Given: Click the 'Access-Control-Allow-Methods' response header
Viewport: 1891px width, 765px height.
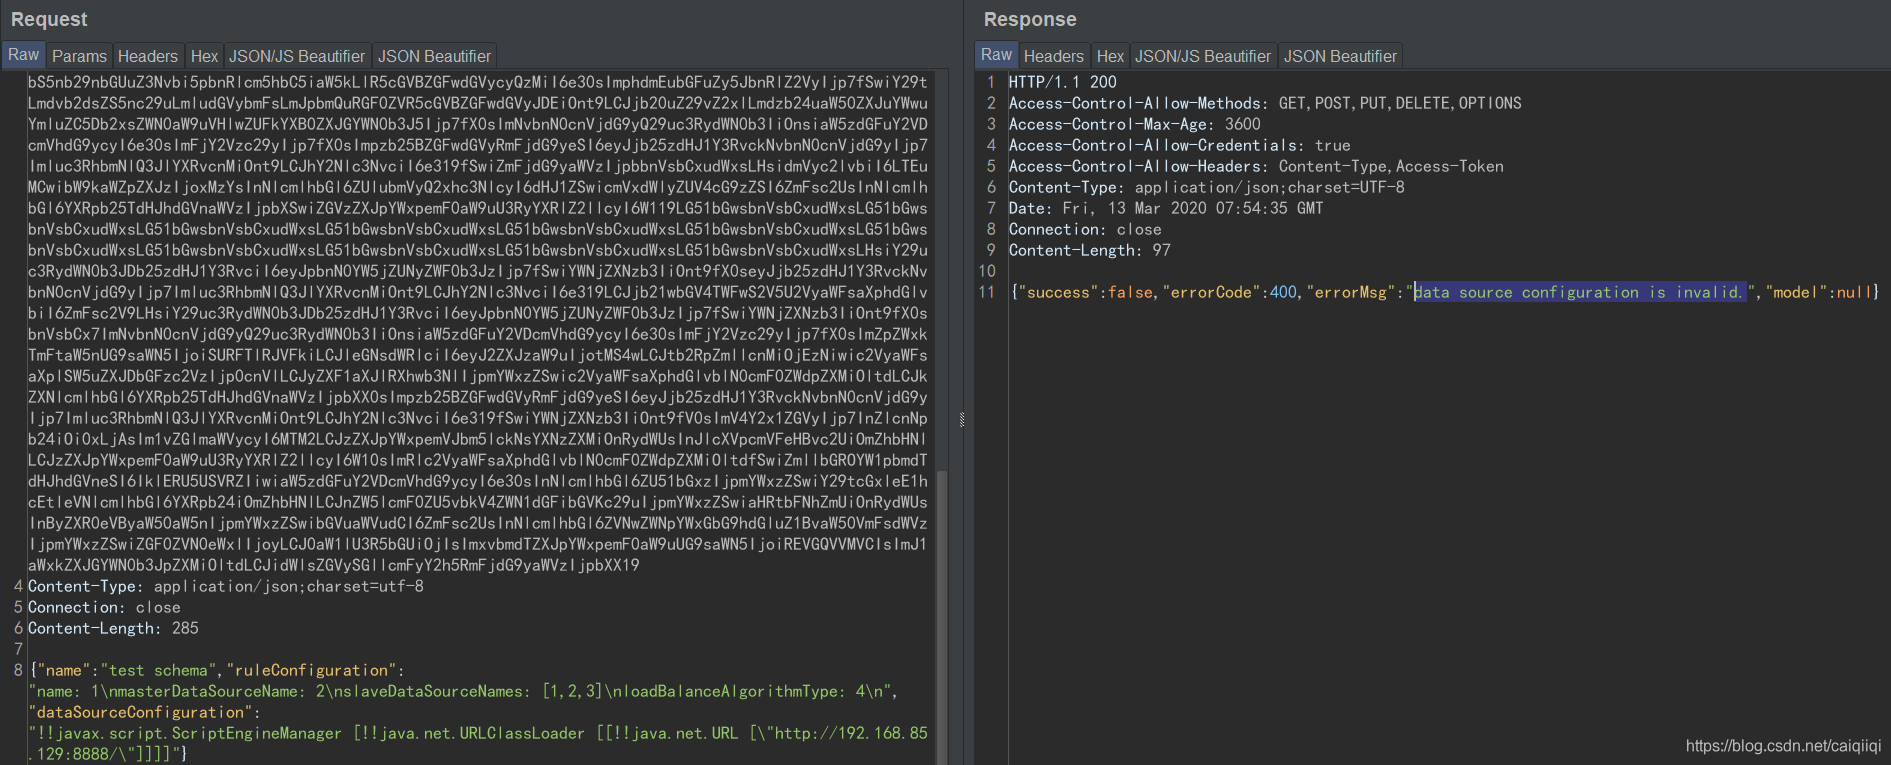Looking at the screenshot, I should click(x=1265, y=103).
